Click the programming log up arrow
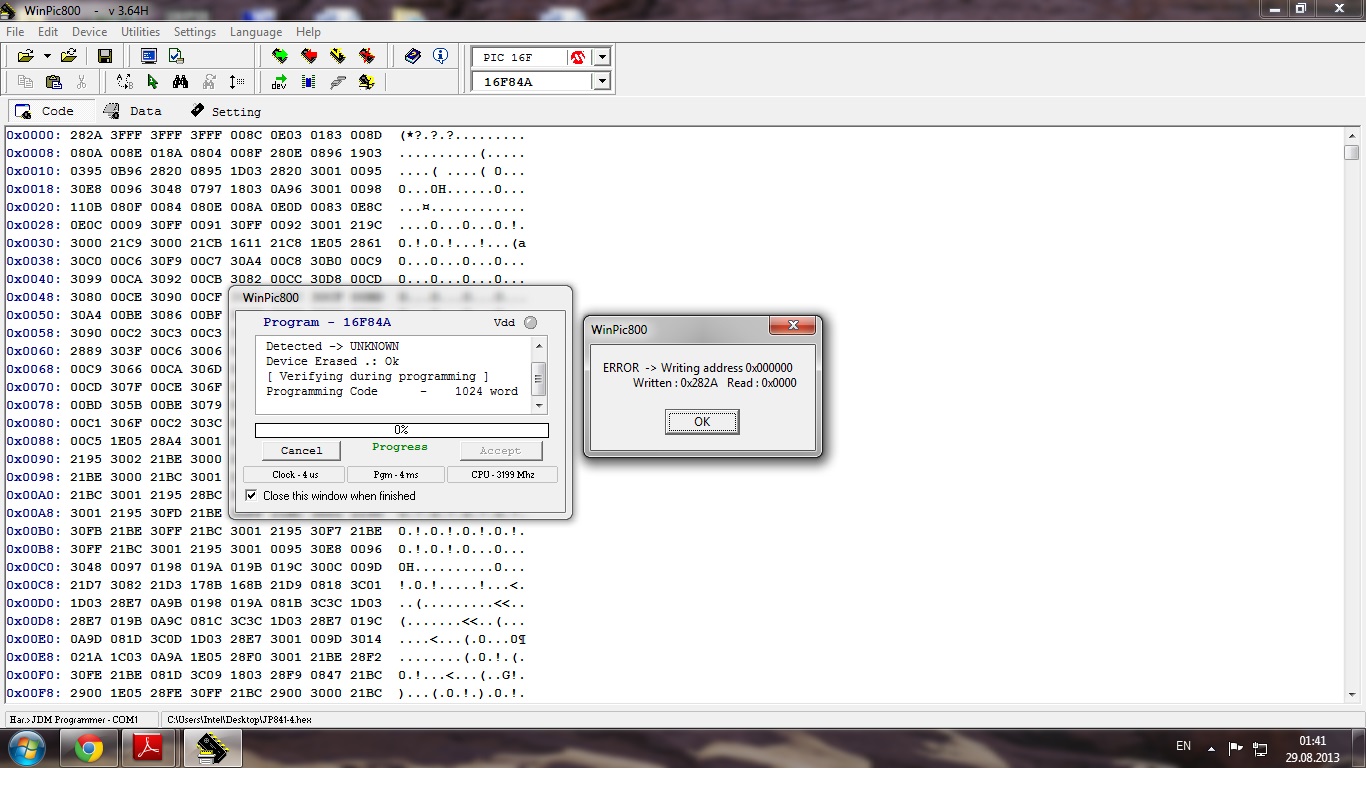This screenshot has height=788, width=1366. (539, 346)
